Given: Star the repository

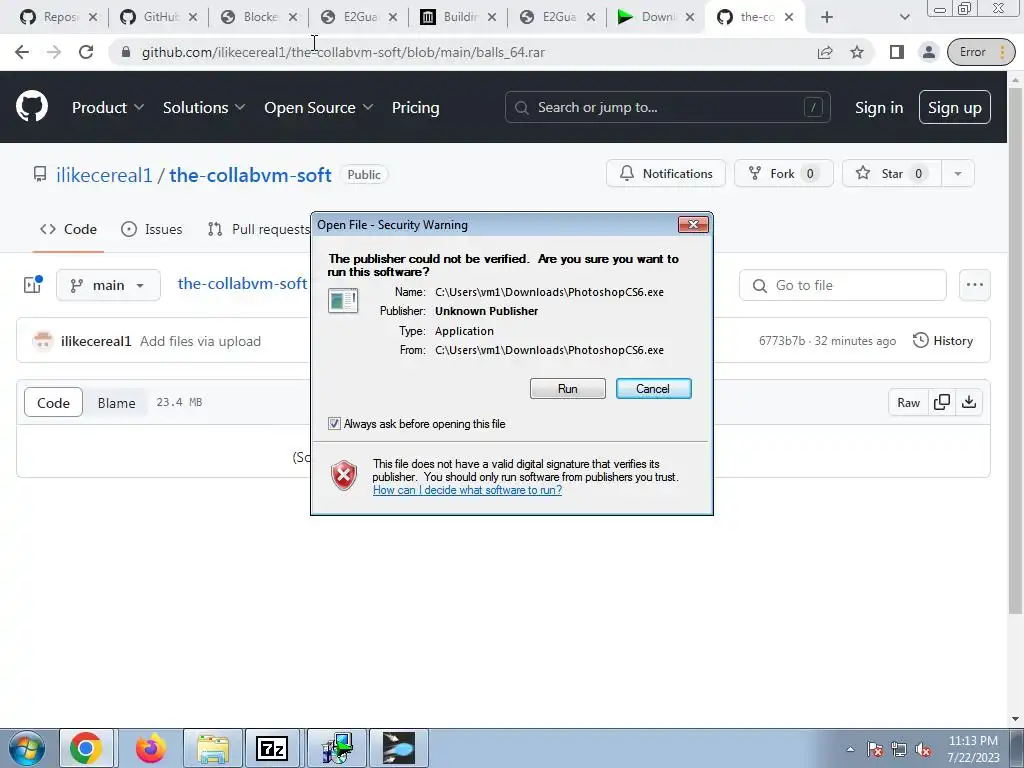Looking at the screenshot, I should 891,174.
